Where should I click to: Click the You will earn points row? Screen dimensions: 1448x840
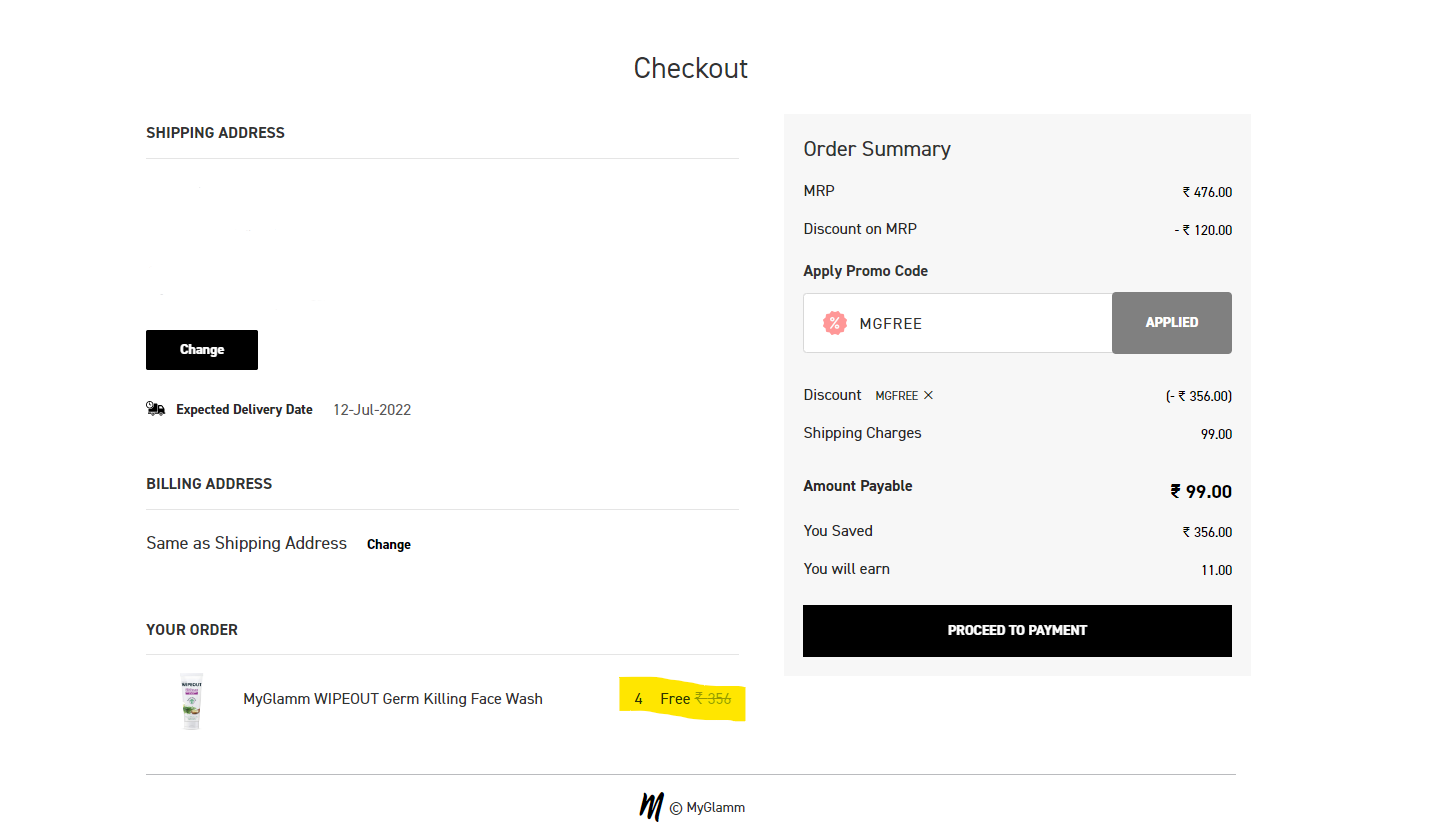coord(1017,569)
